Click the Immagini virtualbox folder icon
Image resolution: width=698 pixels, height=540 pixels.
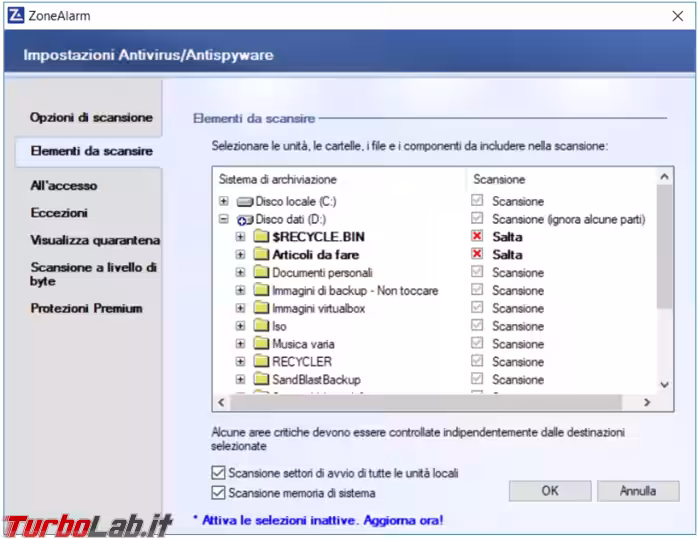(262, 308)
